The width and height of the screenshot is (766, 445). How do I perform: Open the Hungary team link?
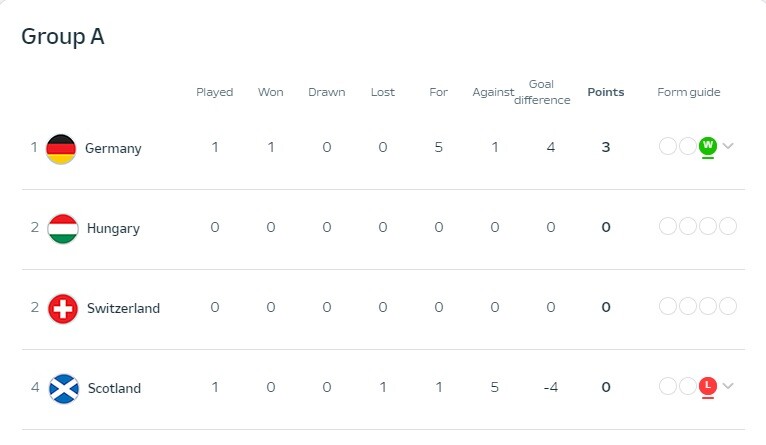coord(113,229)
